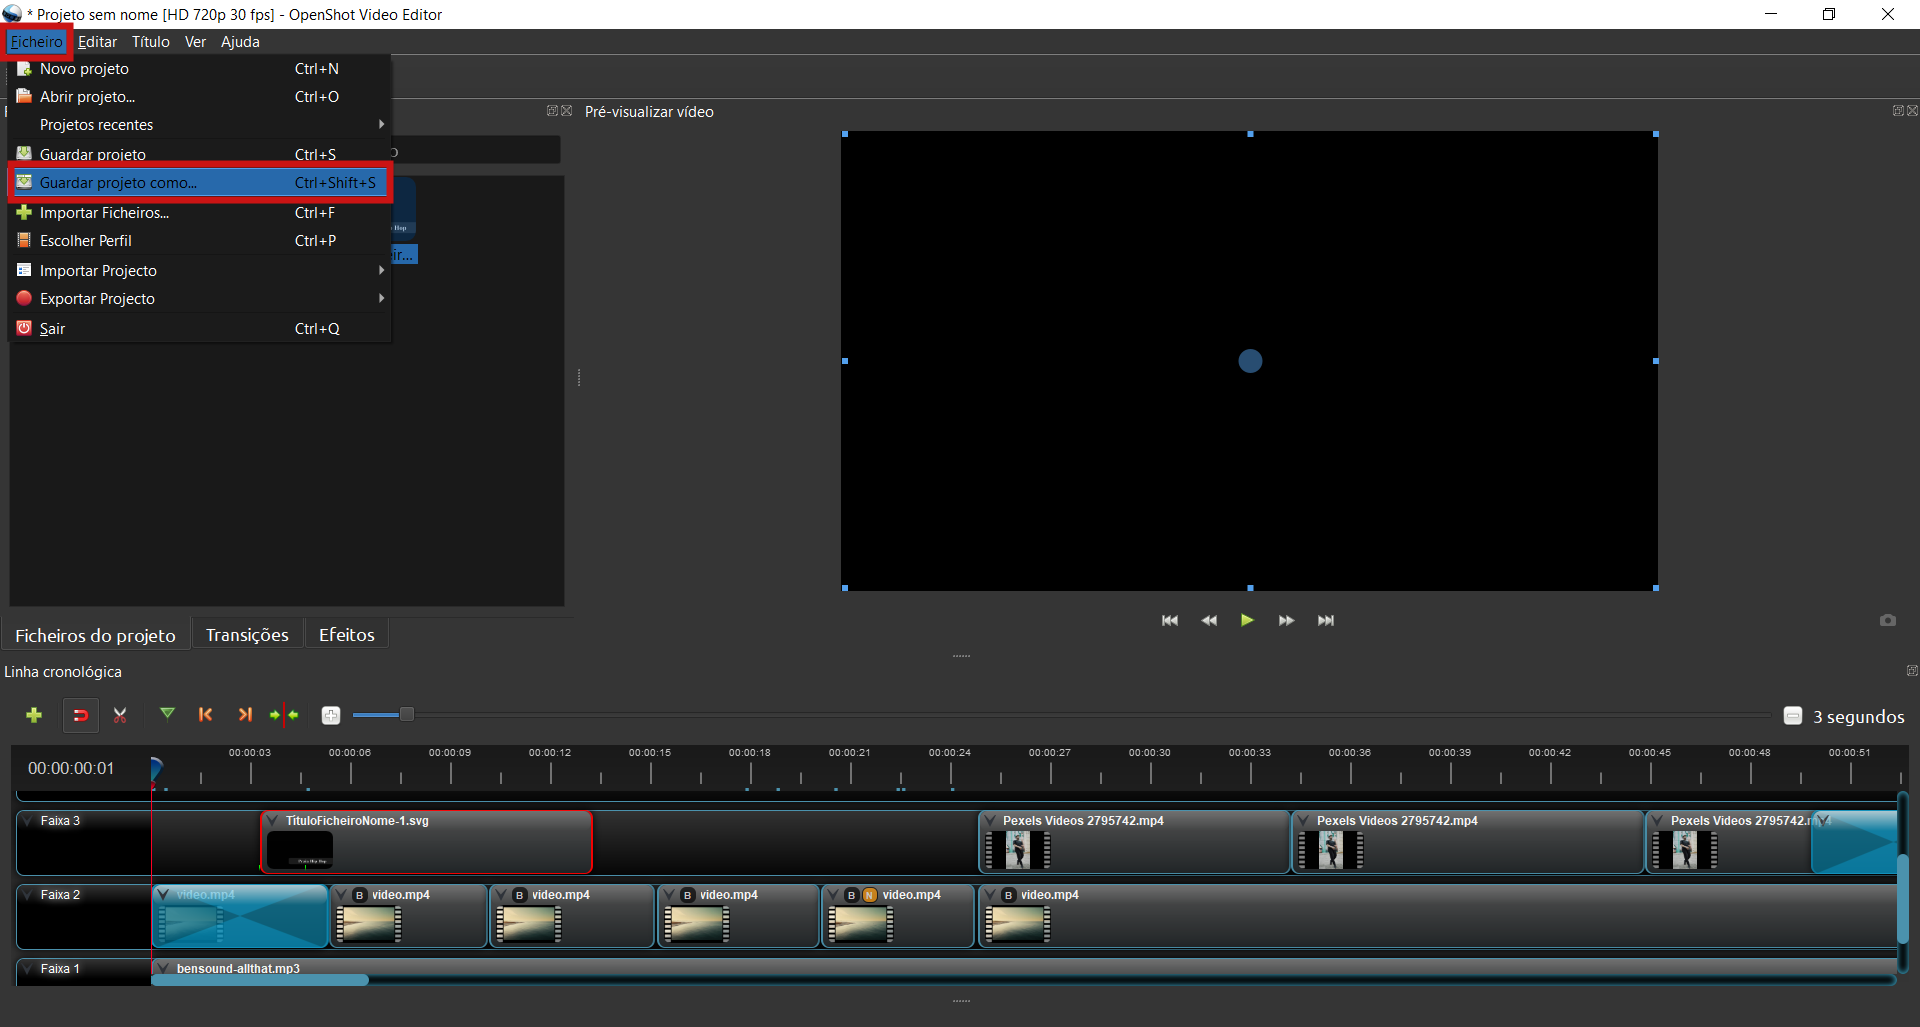Open the Faixa 3 track menu arrow
1920x1027 pixels.
point(28,821)
